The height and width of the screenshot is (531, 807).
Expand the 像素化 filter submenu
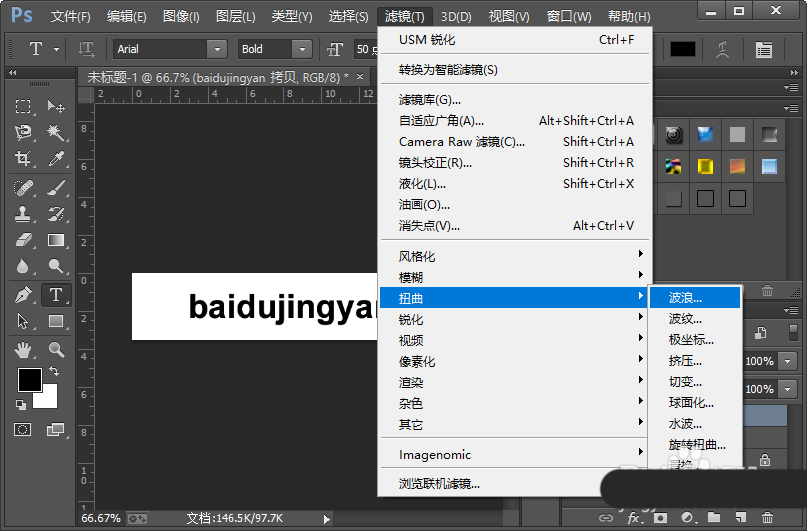tap(515, 361)
